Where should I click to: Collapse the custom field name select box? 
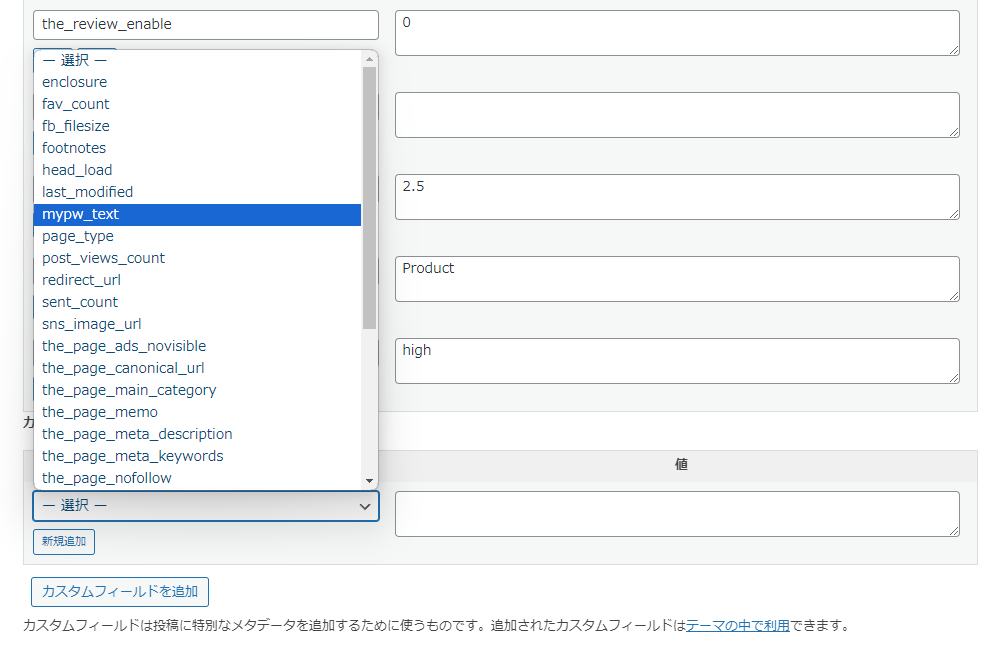(x=205, y=506)
